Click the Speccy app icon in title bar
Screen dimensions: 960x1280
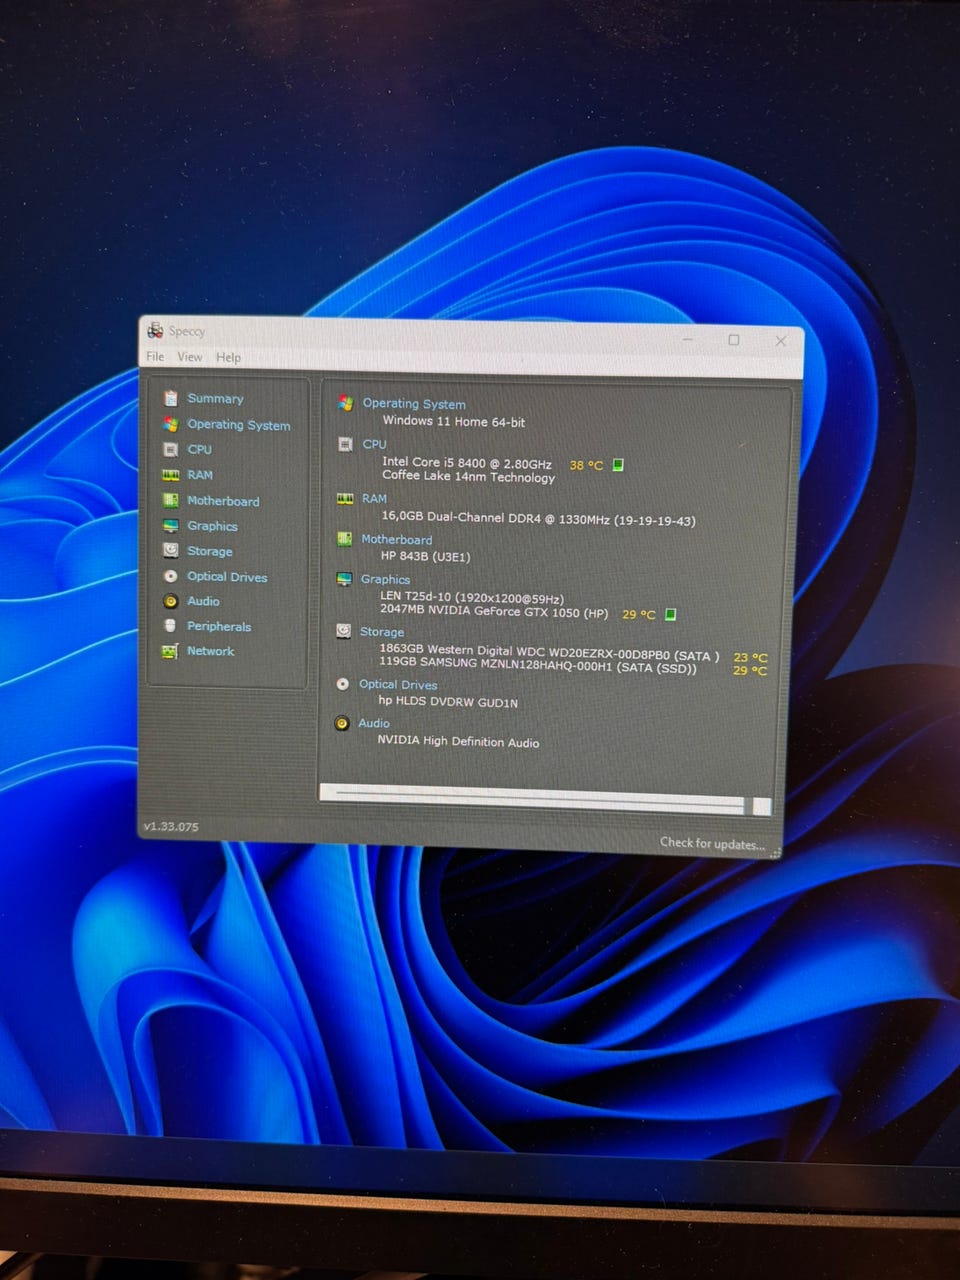pos(155,329)
